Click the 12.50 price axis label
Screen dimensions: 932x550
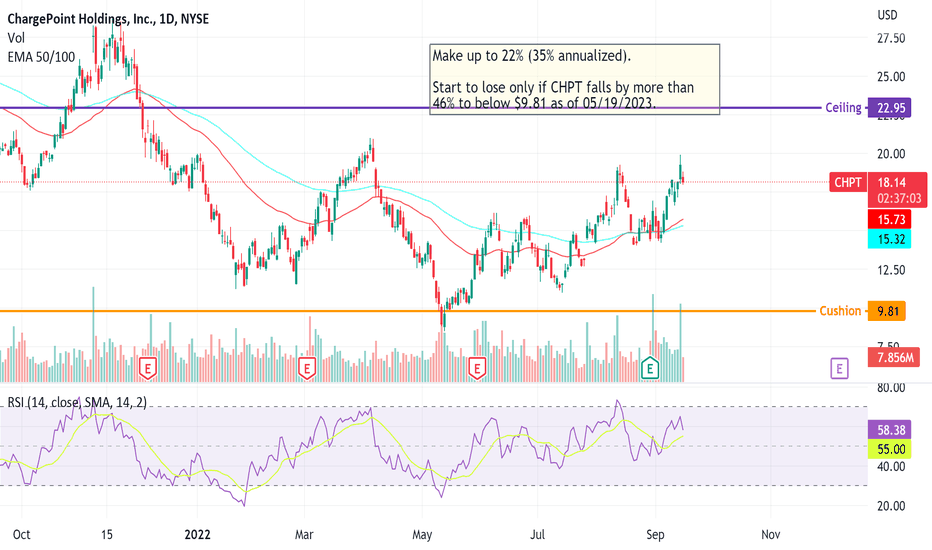(x=891, y=270)
